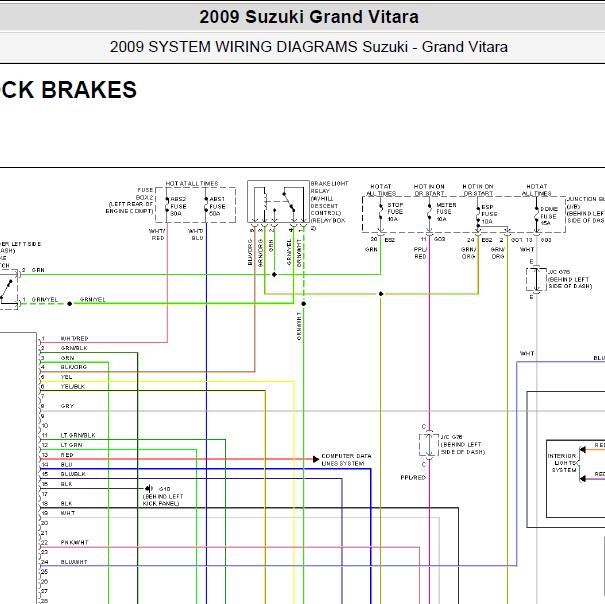Click 'PNK/WHT' label at connector pin 22
This screenshot has height=604, width=605.
74,542
